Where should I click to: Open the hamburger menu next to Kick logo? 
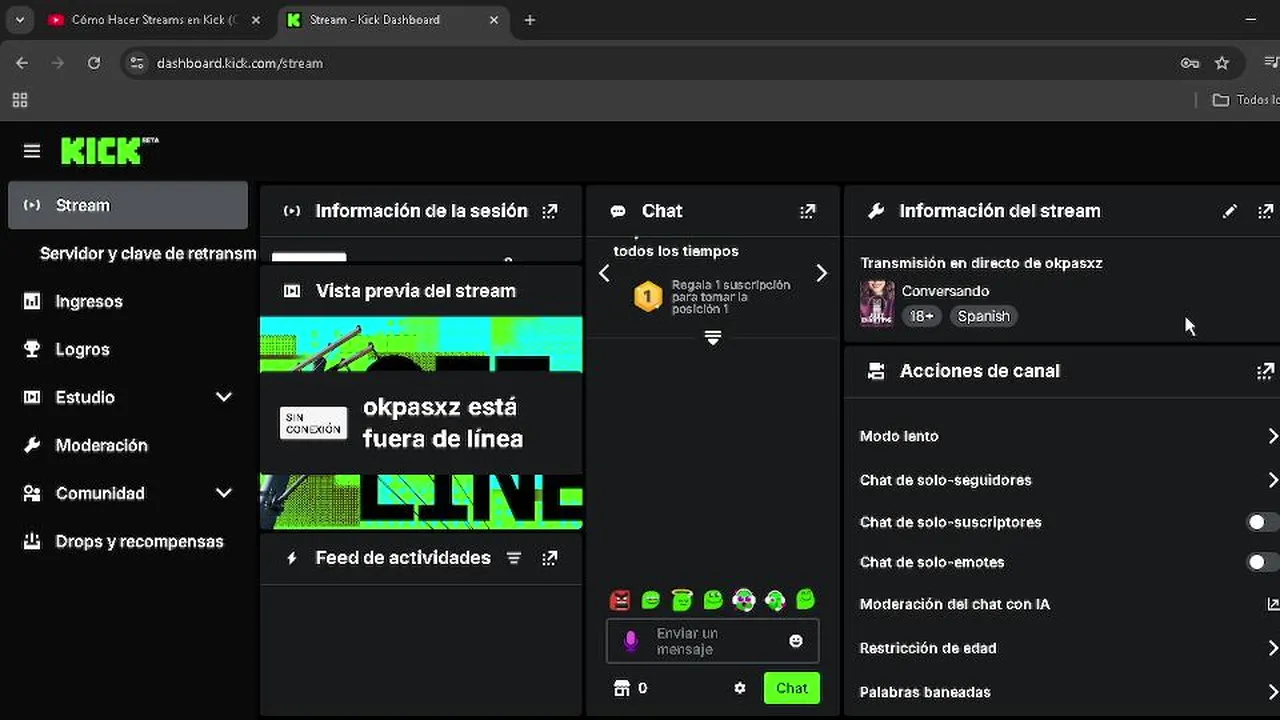(32, 151)
